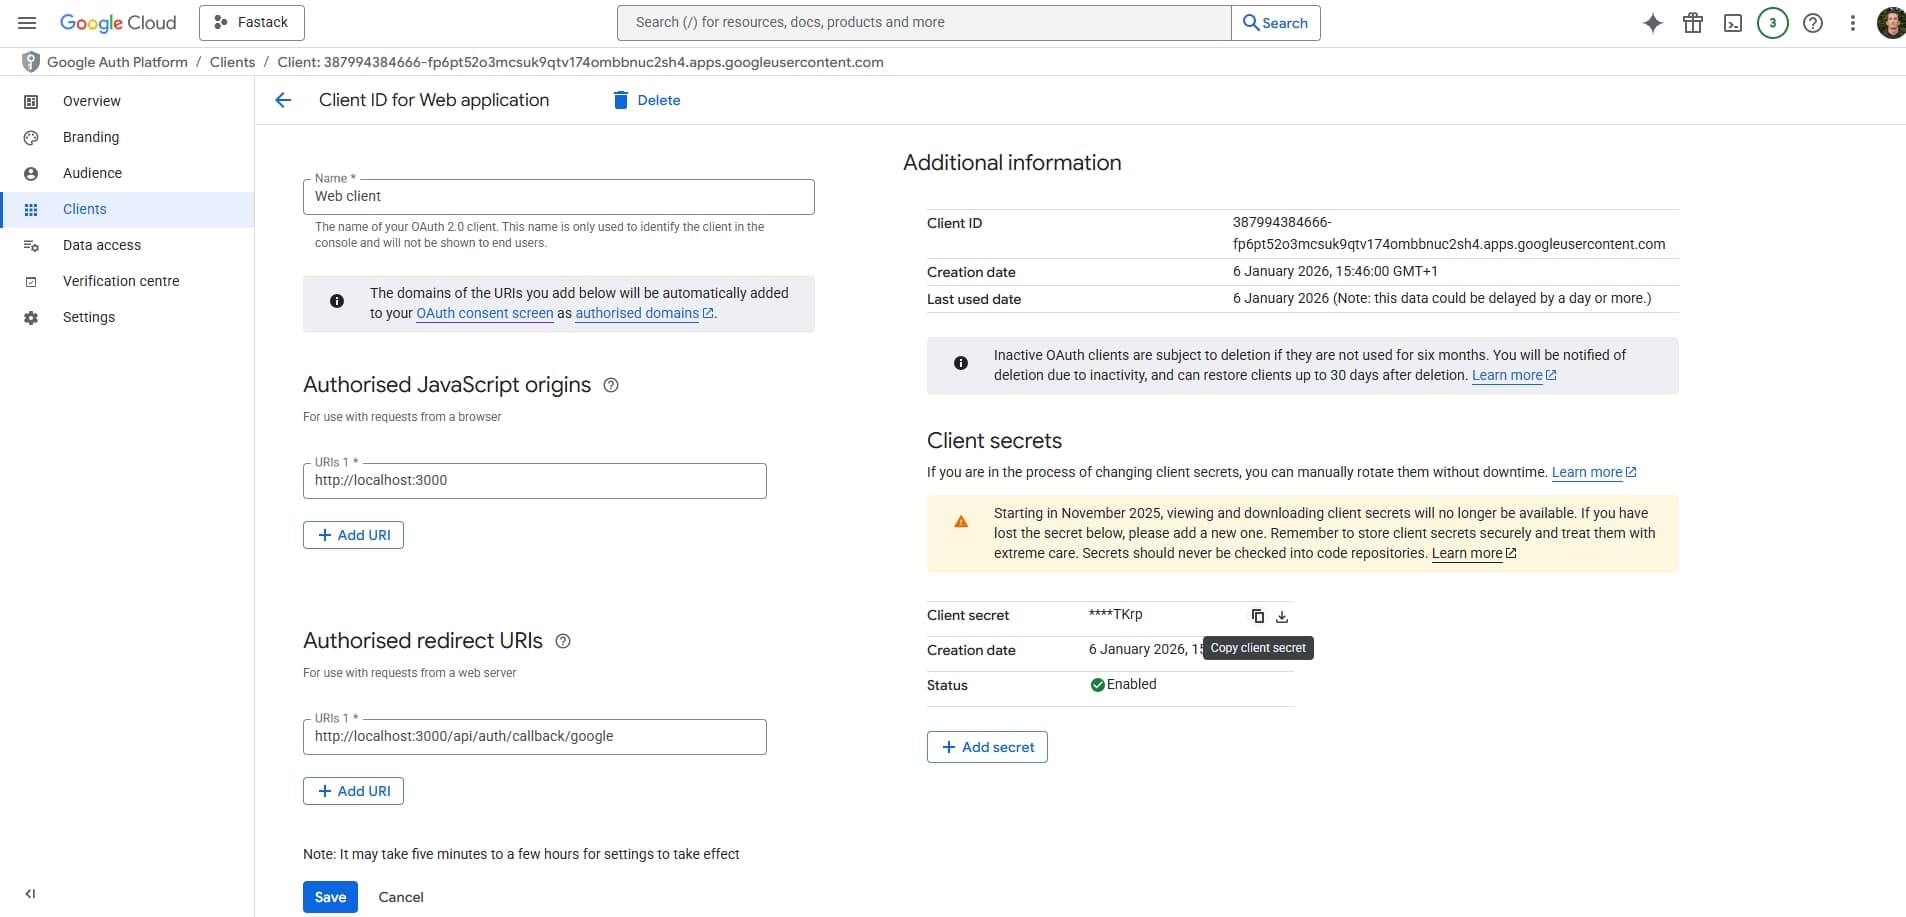Focus the resource search field
This screenshot has width=1906, height=917.
924,22
